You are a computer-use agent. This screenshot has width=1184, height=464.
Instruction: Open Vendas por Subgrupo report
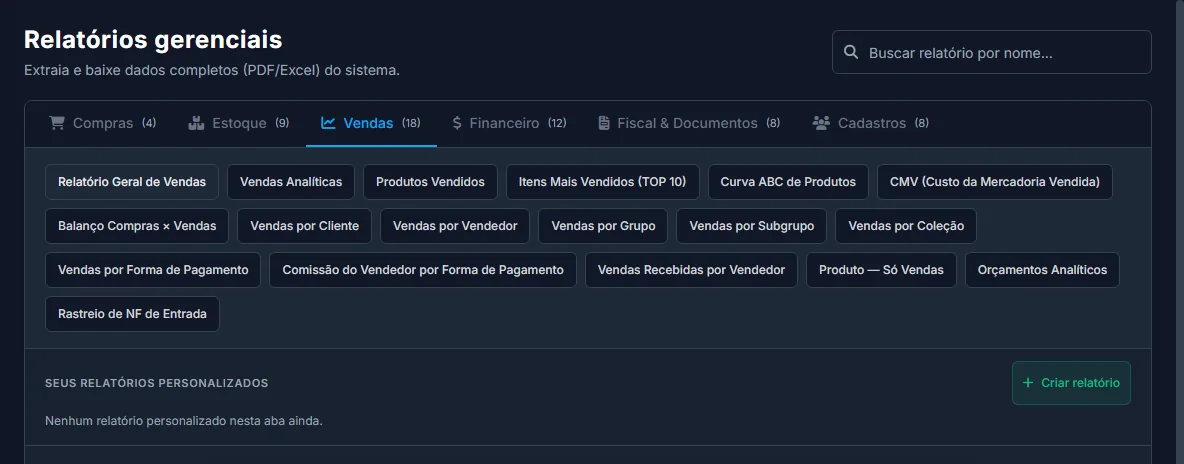click(751, 226)
